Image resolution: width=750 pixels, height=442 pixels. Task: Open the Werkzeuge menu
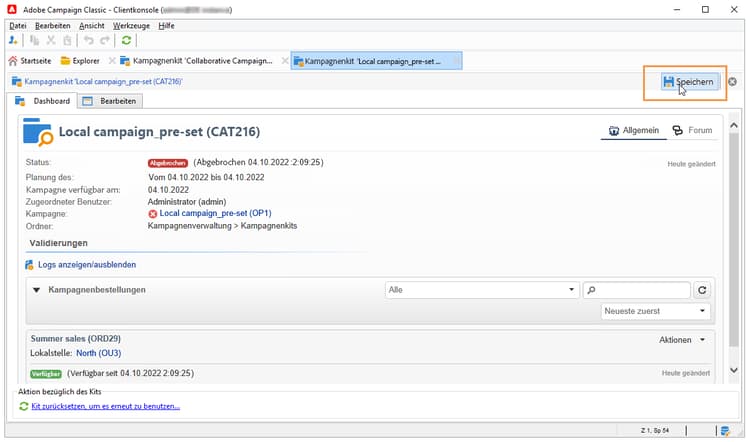point(131,26)
